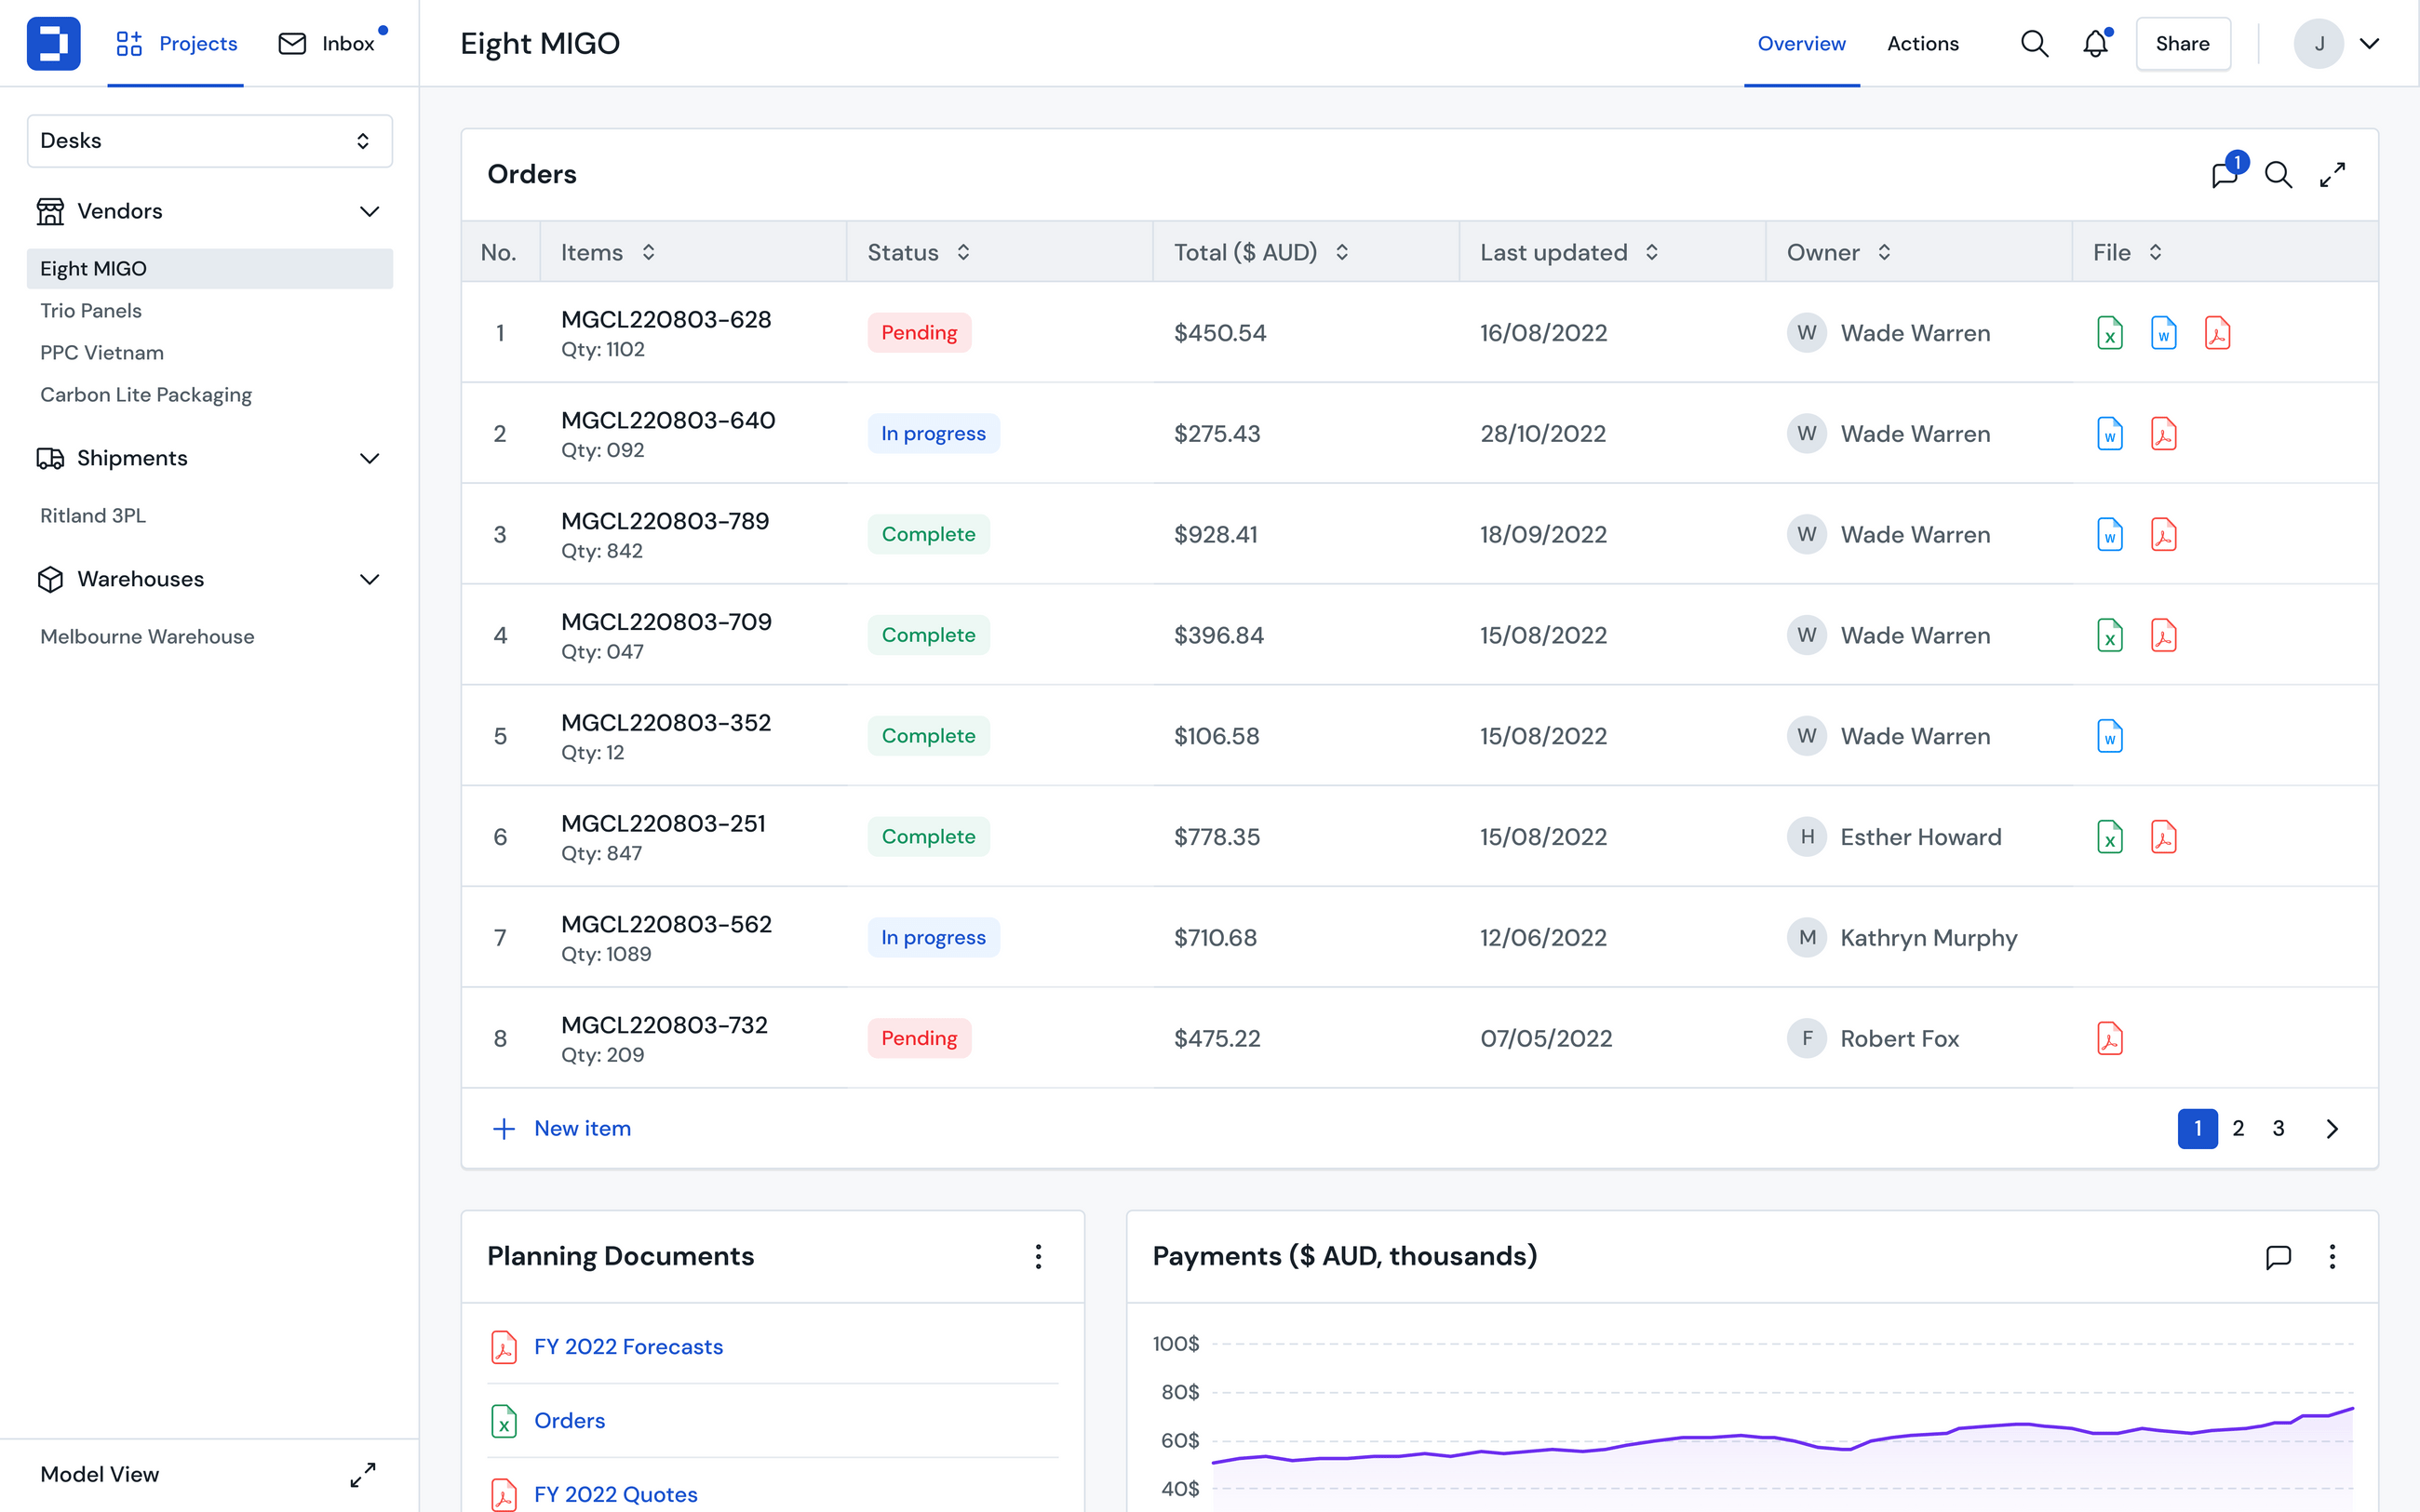This screenshot has height=1512, width=2420.
Task: Open the Orders comments icon with badge
Action: click(2225, 174)
